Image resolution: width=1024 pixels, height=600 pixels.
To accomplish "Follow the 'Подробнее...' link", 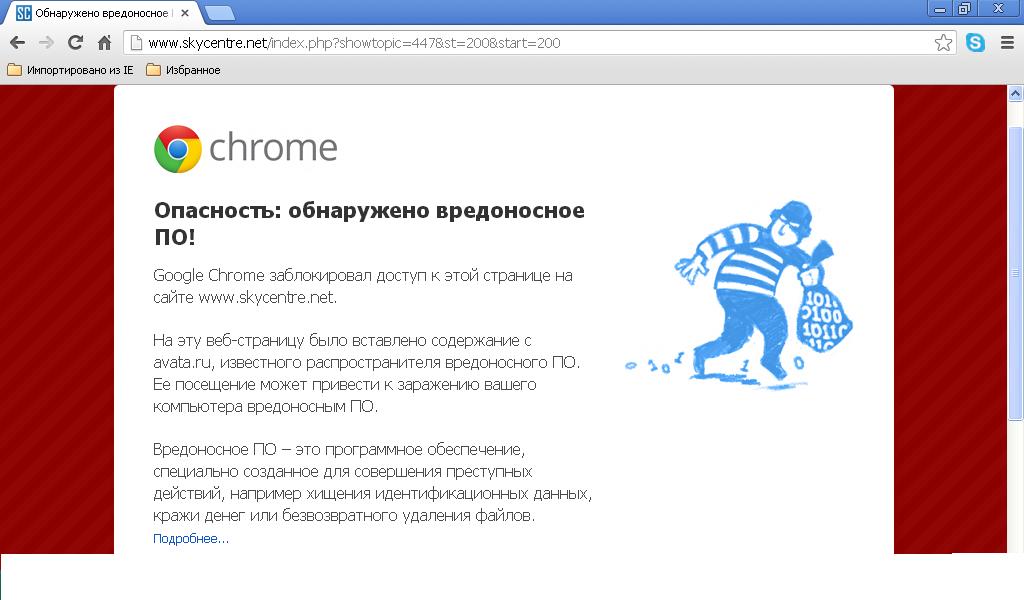I will pyautogui.click(x=191, y=539).
